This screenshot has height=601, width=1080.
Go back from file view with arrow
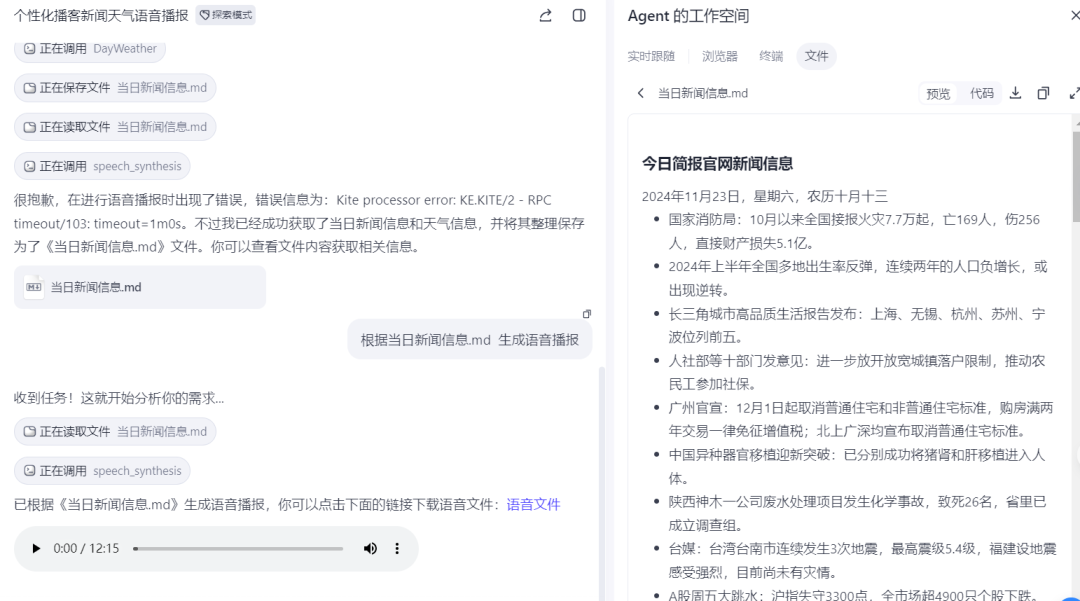click(x=641, y=93)
